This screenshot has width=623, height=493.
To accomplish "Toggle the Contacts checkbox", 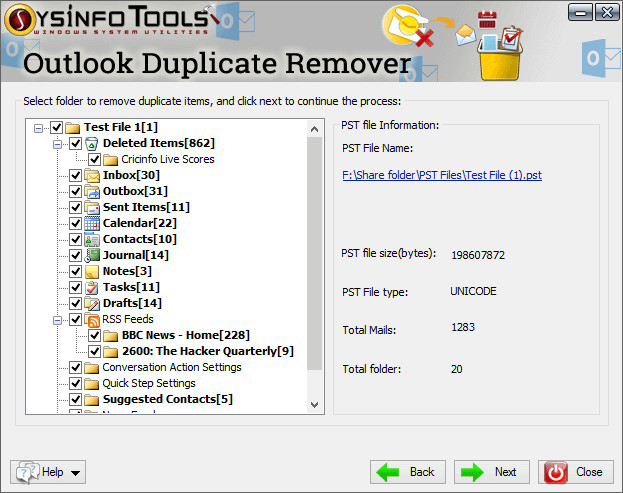I will (x=75, y=240).
